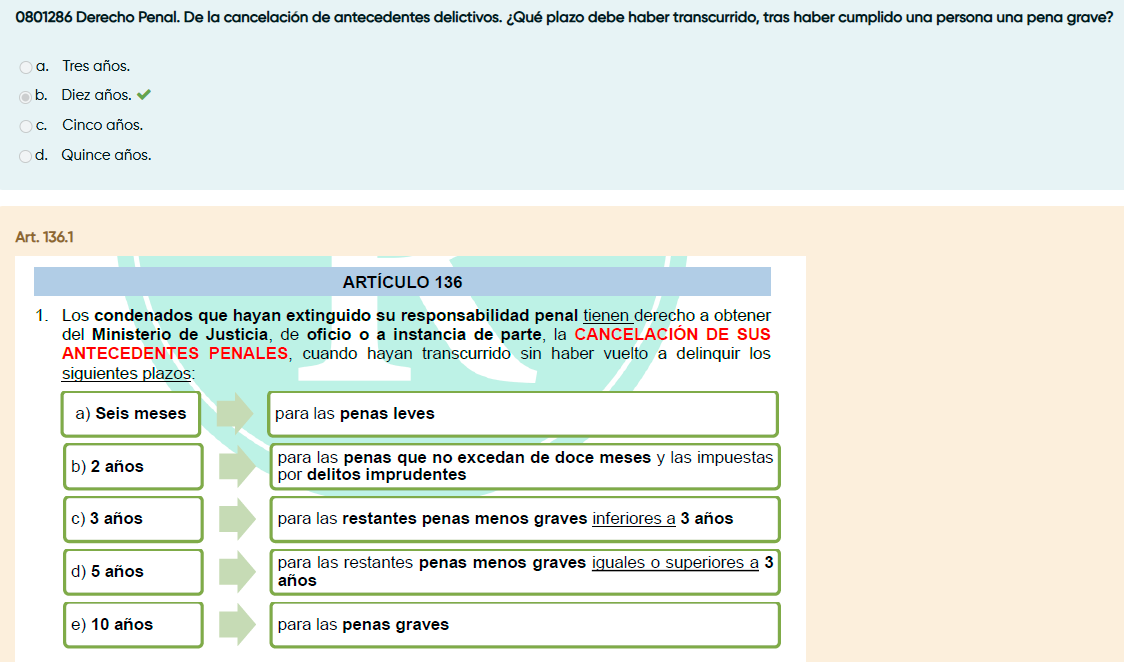The image size is (1124, 662).
Task: Click the 'Tres años' answer label
Action: [96, 66]
